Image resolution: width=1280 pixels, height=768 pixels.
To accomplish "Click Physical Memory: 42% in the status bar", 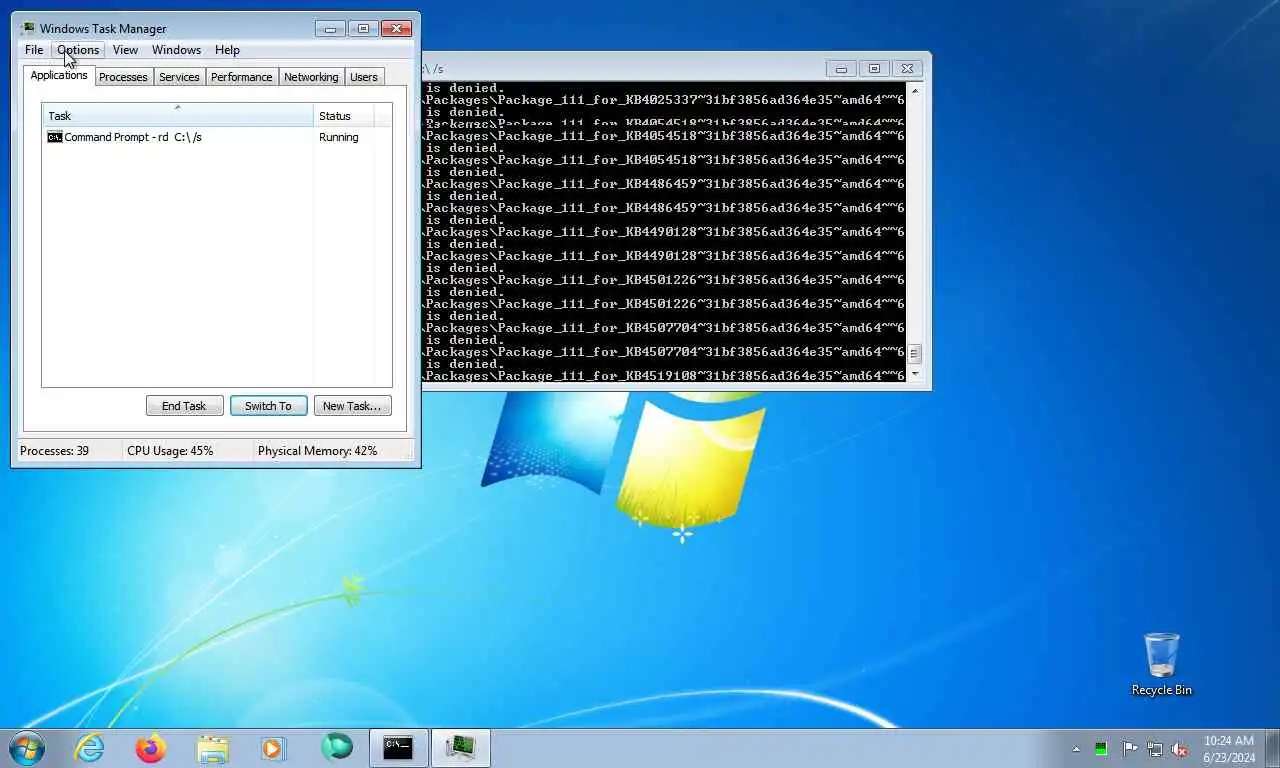I will pos(318,451).
